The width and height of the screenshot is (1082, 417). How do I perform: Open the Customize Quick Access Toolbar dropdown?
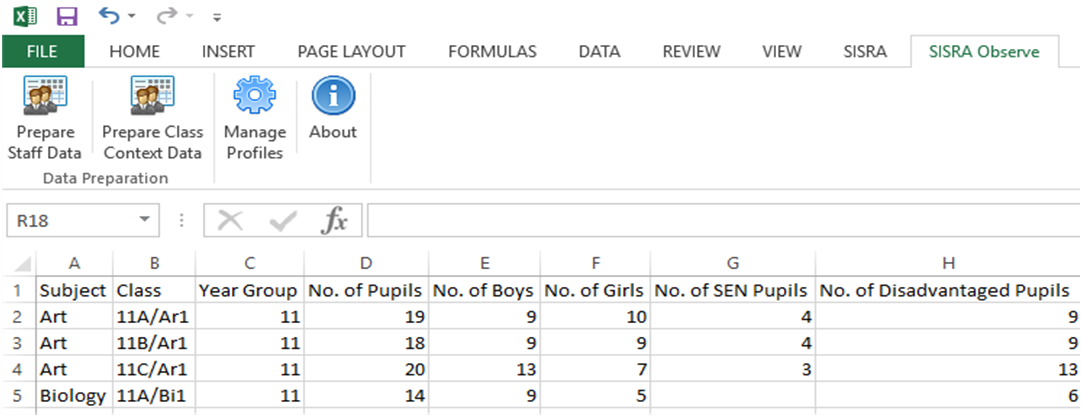pos(217,18)
